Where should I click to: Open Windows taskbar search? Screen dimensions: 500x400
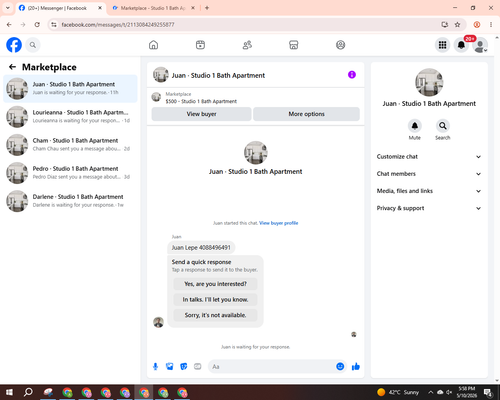coord(28,392)
